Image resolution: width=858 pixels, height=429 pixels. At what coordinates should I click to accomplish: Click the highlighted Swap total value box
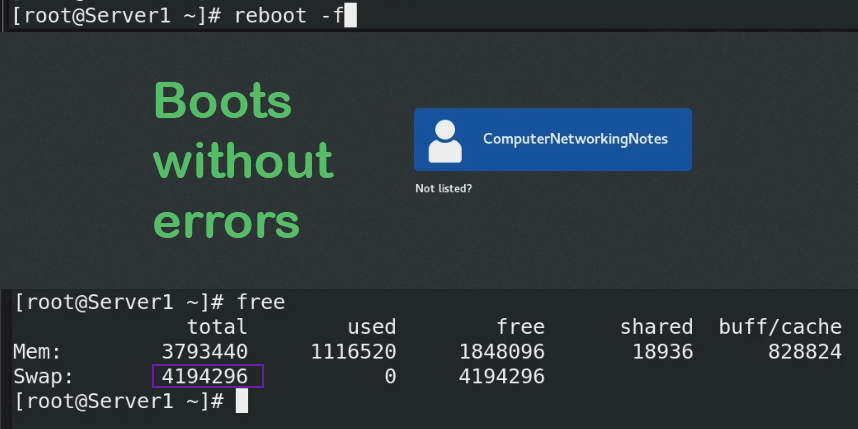[208, 376]
